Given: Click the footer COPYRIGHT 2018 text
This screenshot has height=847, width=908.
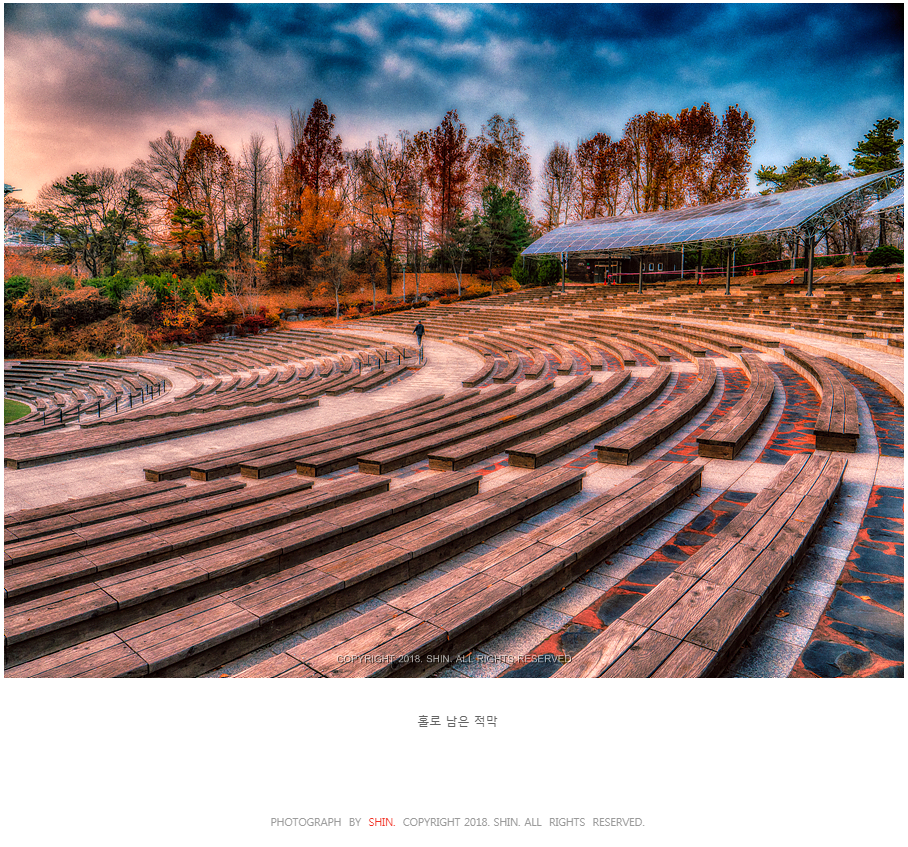Looking at the screenshot, I should [x=445, y=822].
